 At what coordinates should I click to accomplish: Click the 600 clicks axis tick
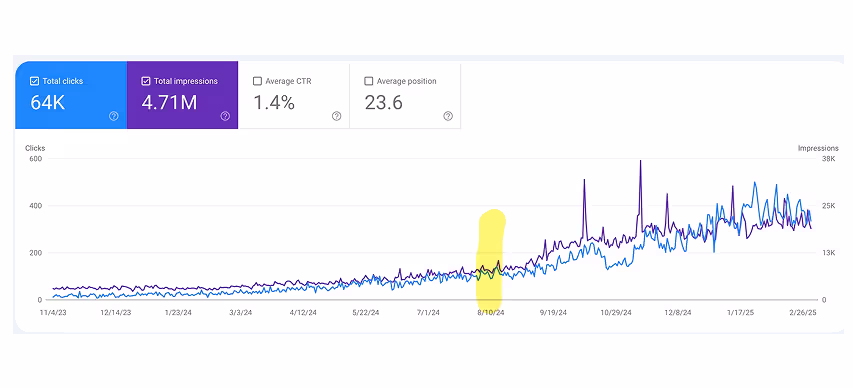point(36,159)
